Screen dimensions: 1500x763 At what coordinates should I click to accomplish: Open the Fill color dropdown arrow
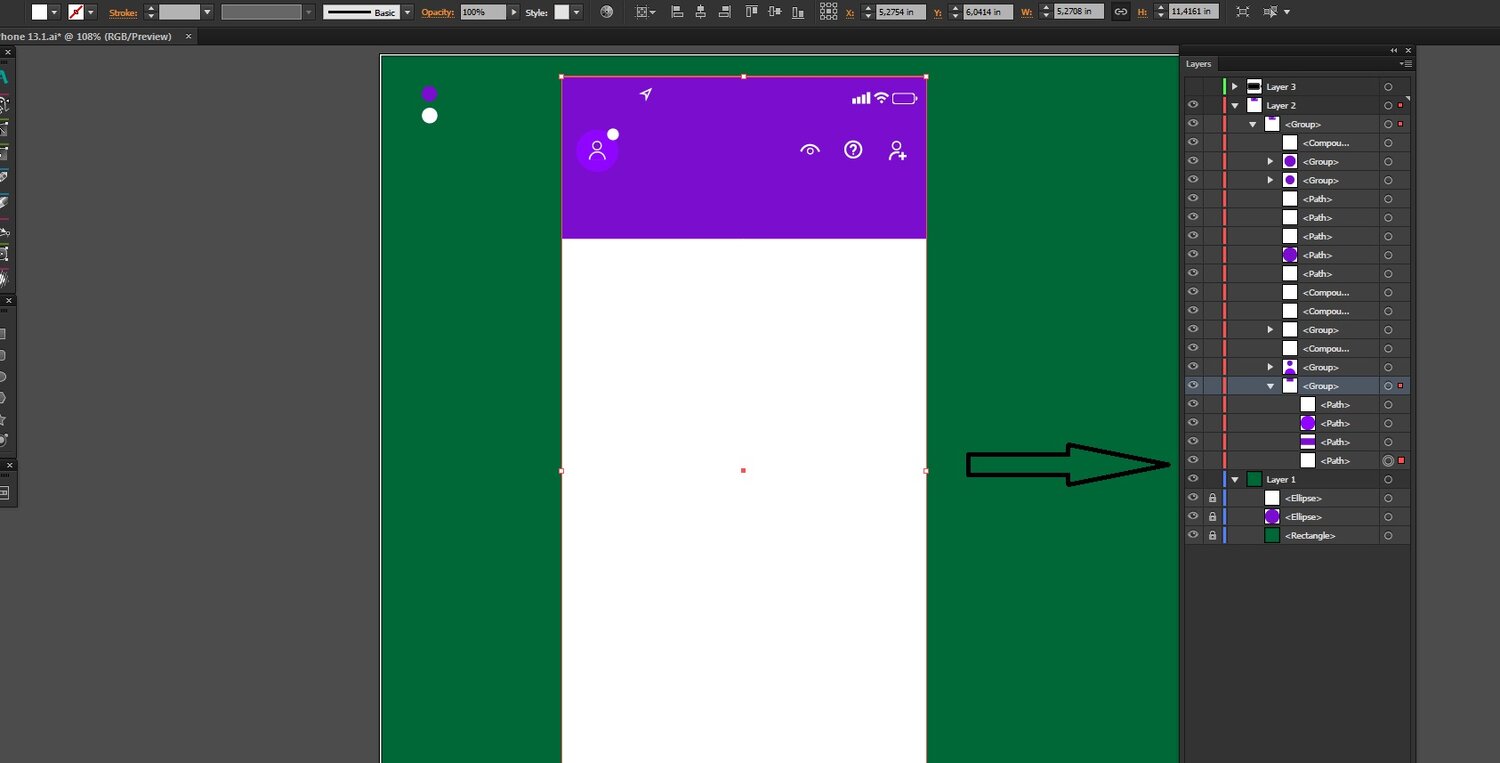(54, 12)
